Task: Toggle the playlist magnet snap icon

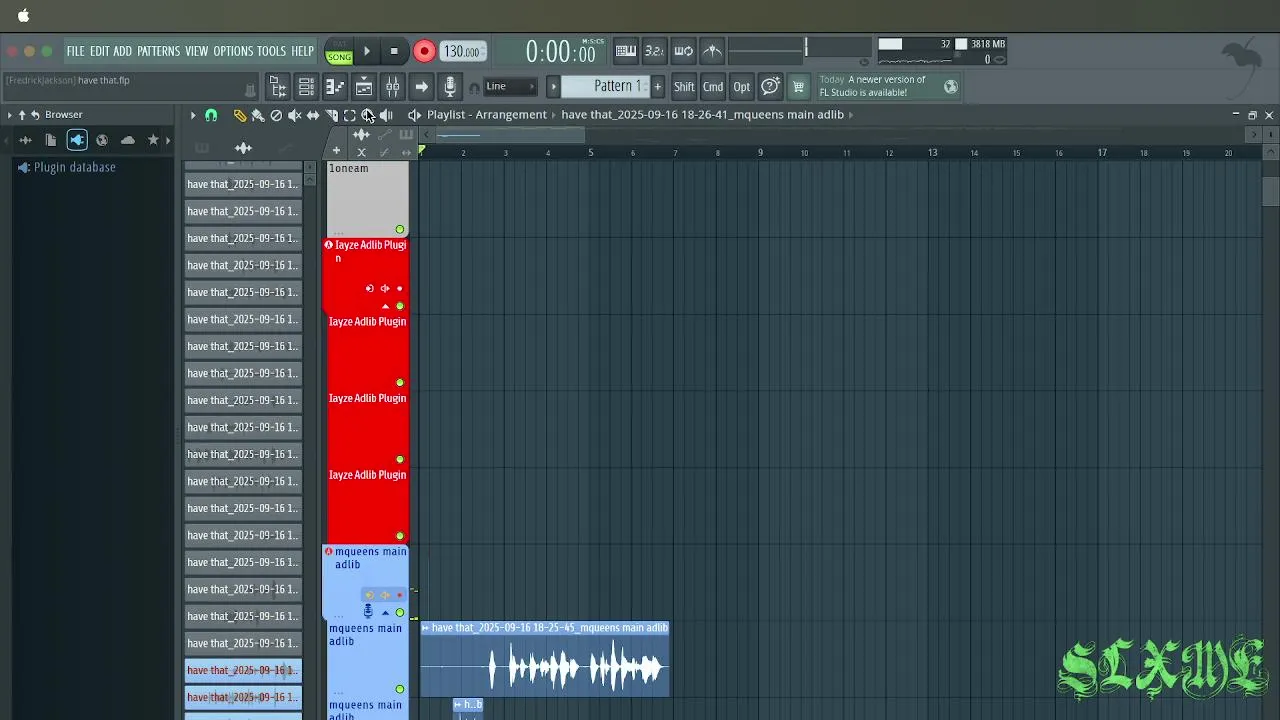Action: pyautogui.click(x=211, y=115)
